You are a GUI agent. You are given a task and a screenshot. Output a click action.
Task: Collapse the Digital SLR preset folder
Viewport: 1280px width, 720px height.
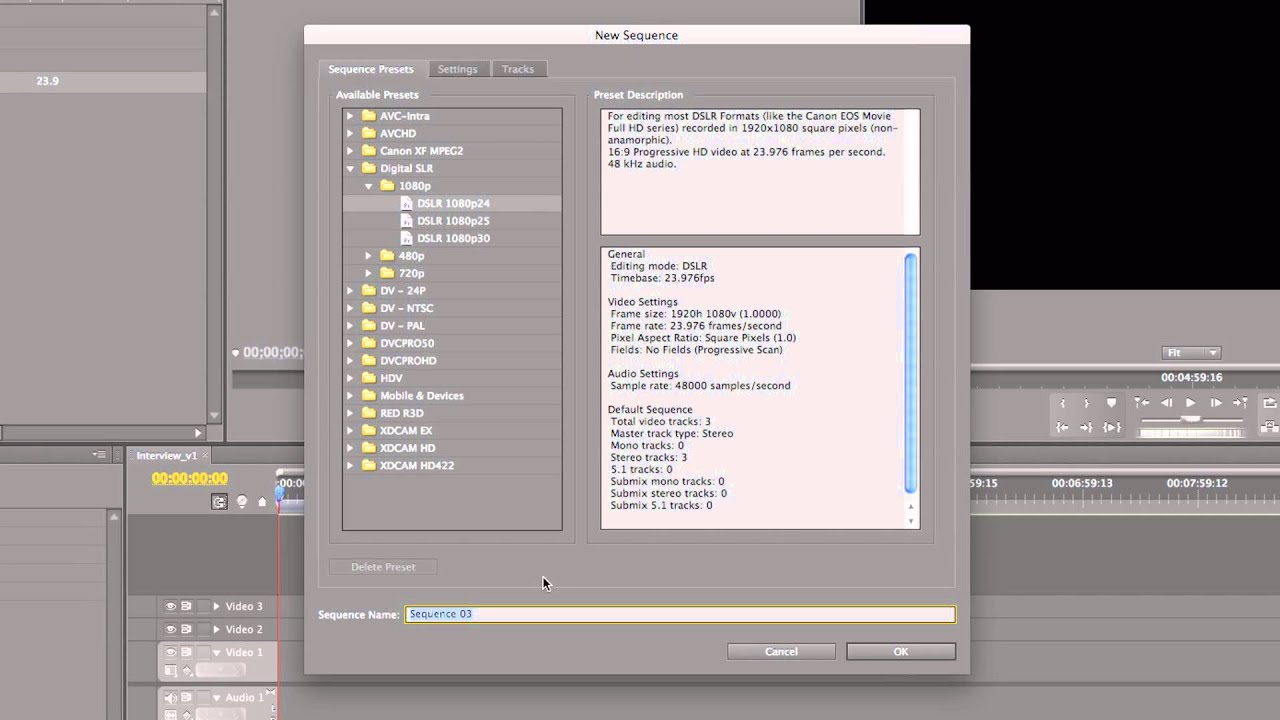tap(350, 168)
